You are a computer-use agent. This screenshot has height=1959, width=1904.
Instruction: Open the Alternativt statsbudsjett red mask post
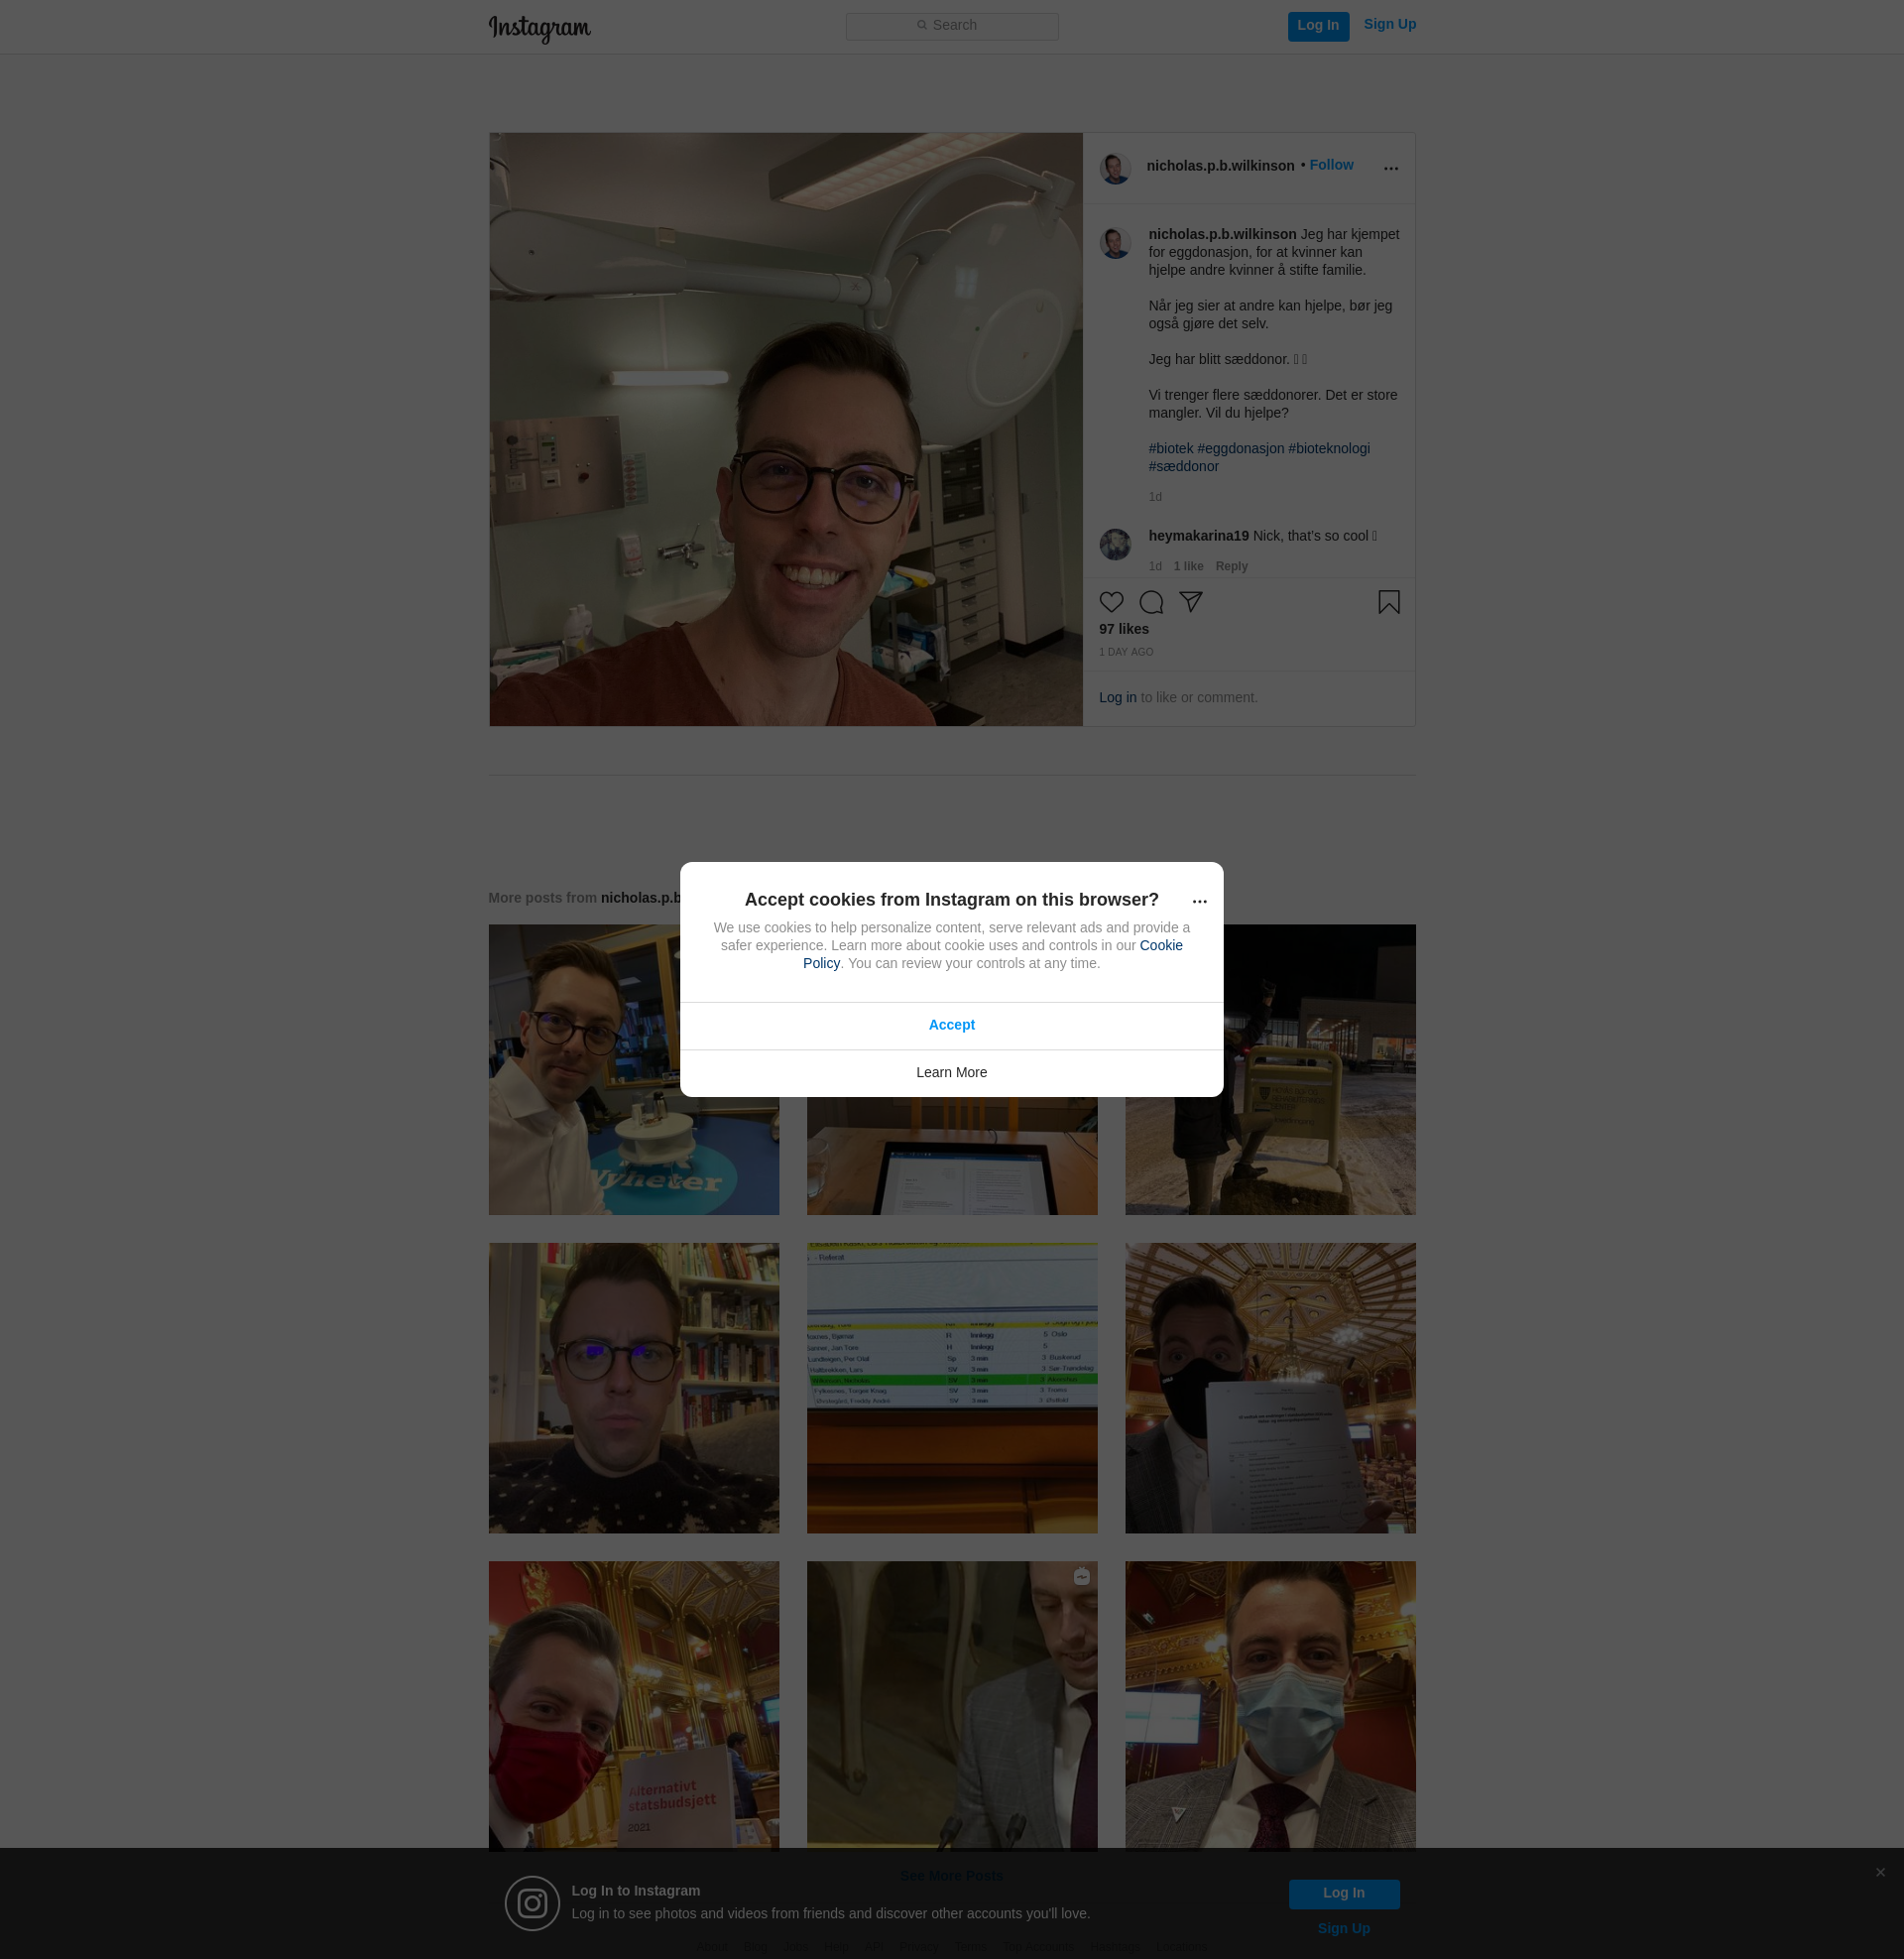click(x=633, y=1706)
